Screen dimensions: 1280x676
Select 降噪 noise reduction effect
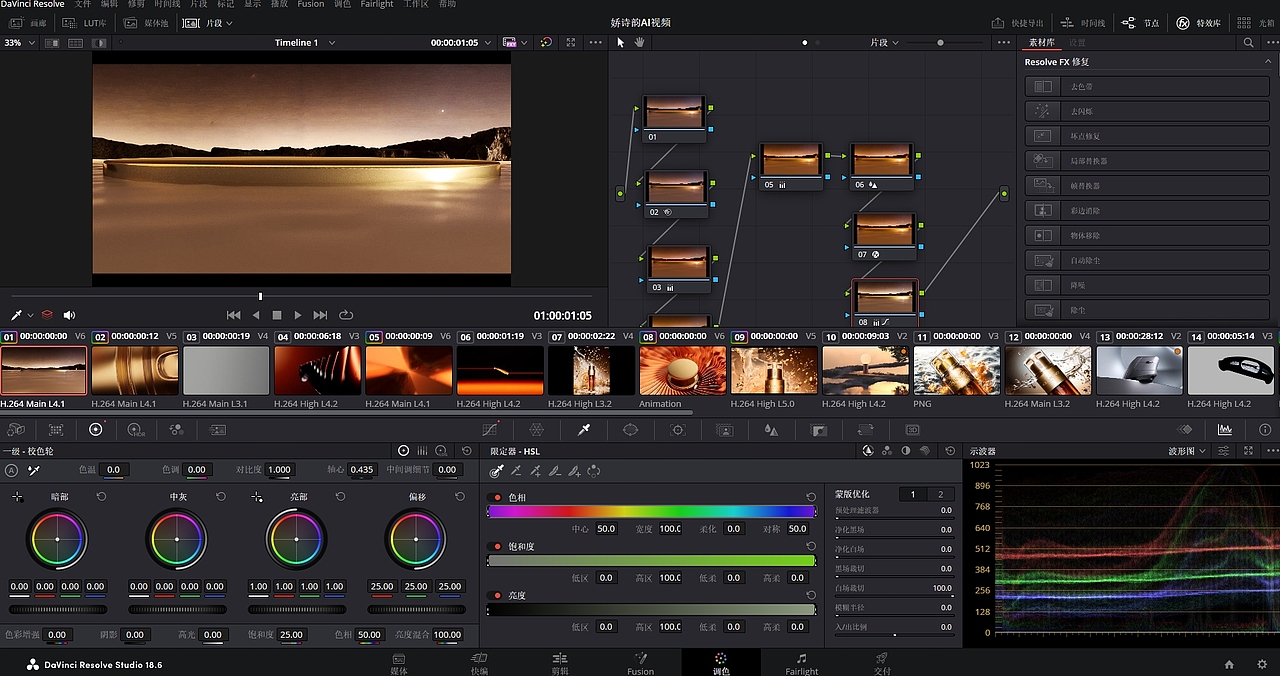tap(1147, 285)
